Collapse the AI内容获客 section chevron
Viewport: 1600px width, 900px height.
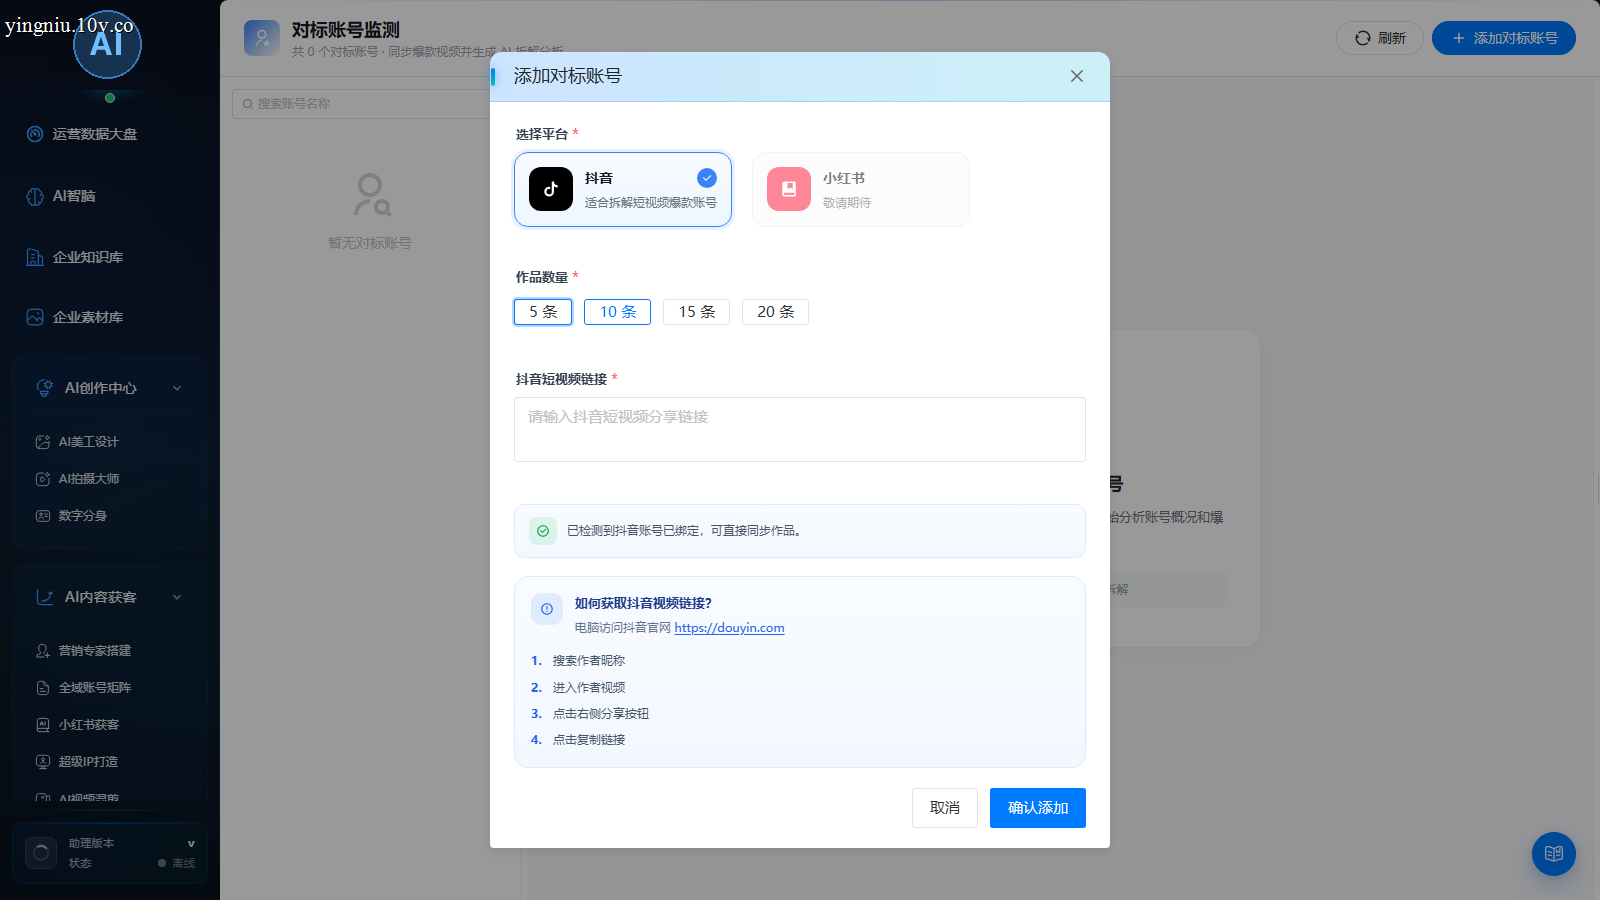[177, 597]
